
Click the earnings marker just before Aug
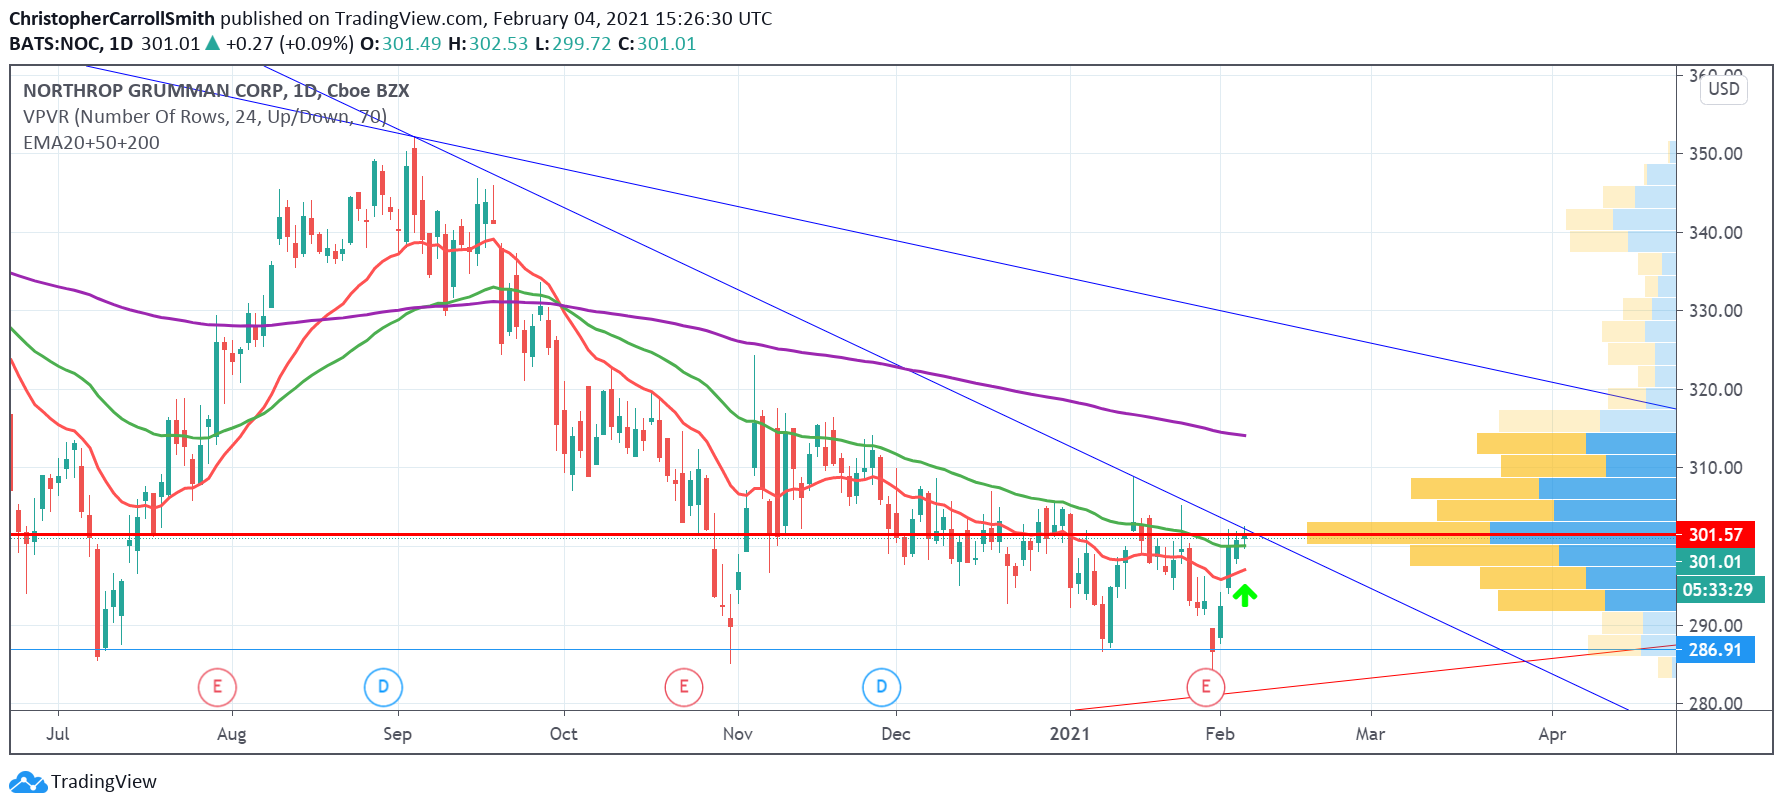(217, 687)
